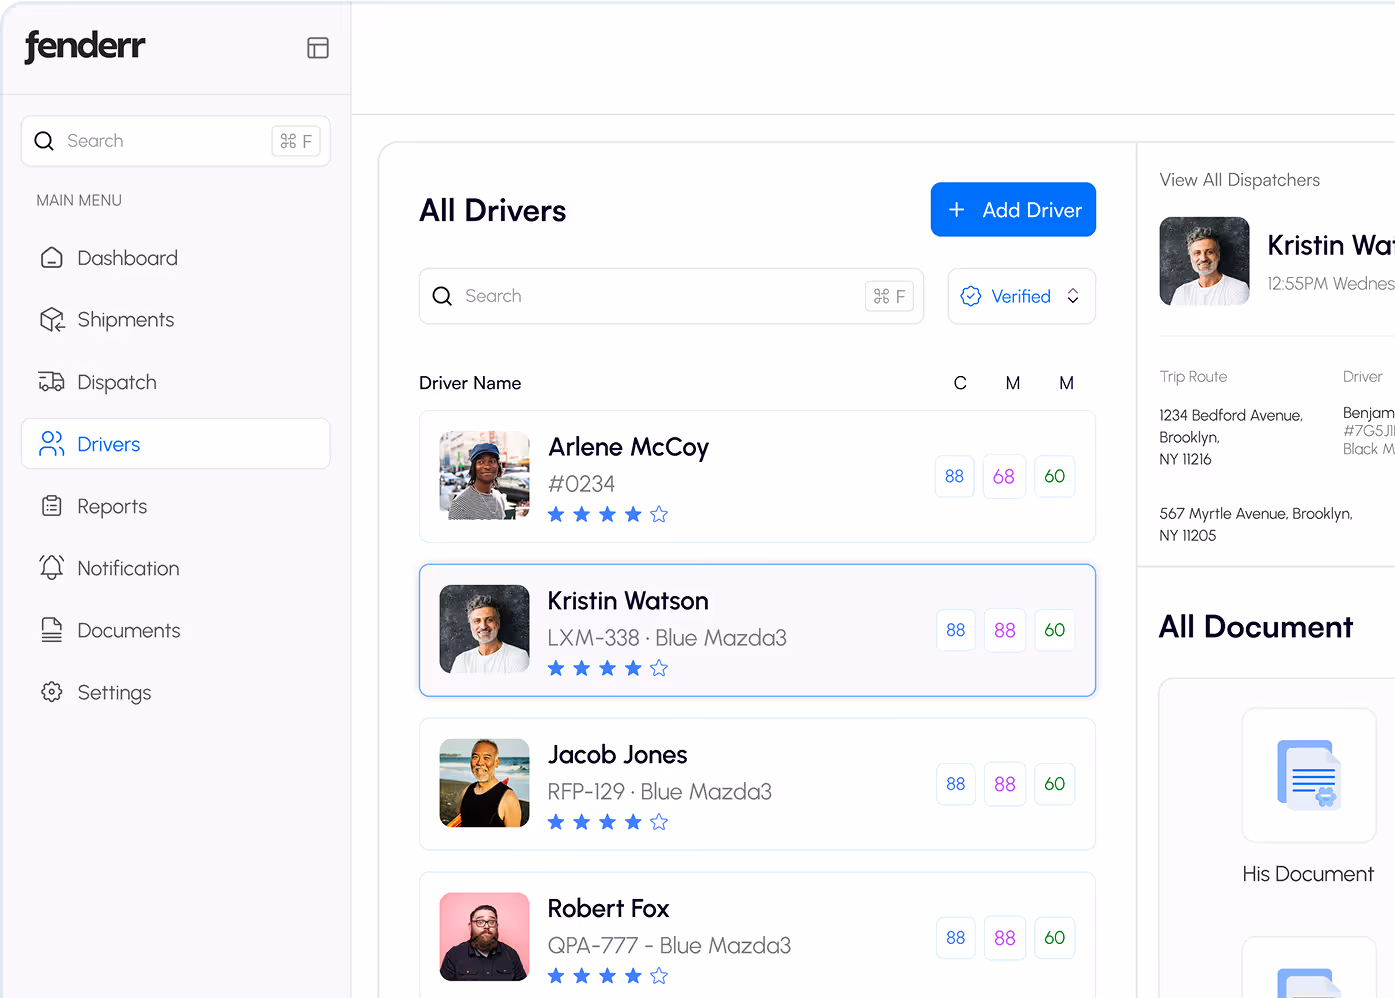The width and height of the screenshot is (1395, 998).
Task: Select the Robert Fox driver name
Action: pyautogui.click(x=609, y=909)
